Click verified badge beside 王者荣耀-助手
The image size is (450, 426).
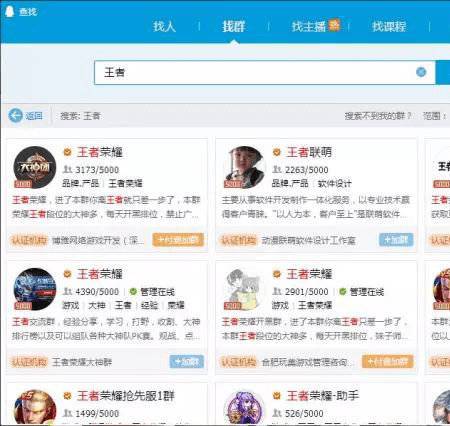click(x=277, y=396)
